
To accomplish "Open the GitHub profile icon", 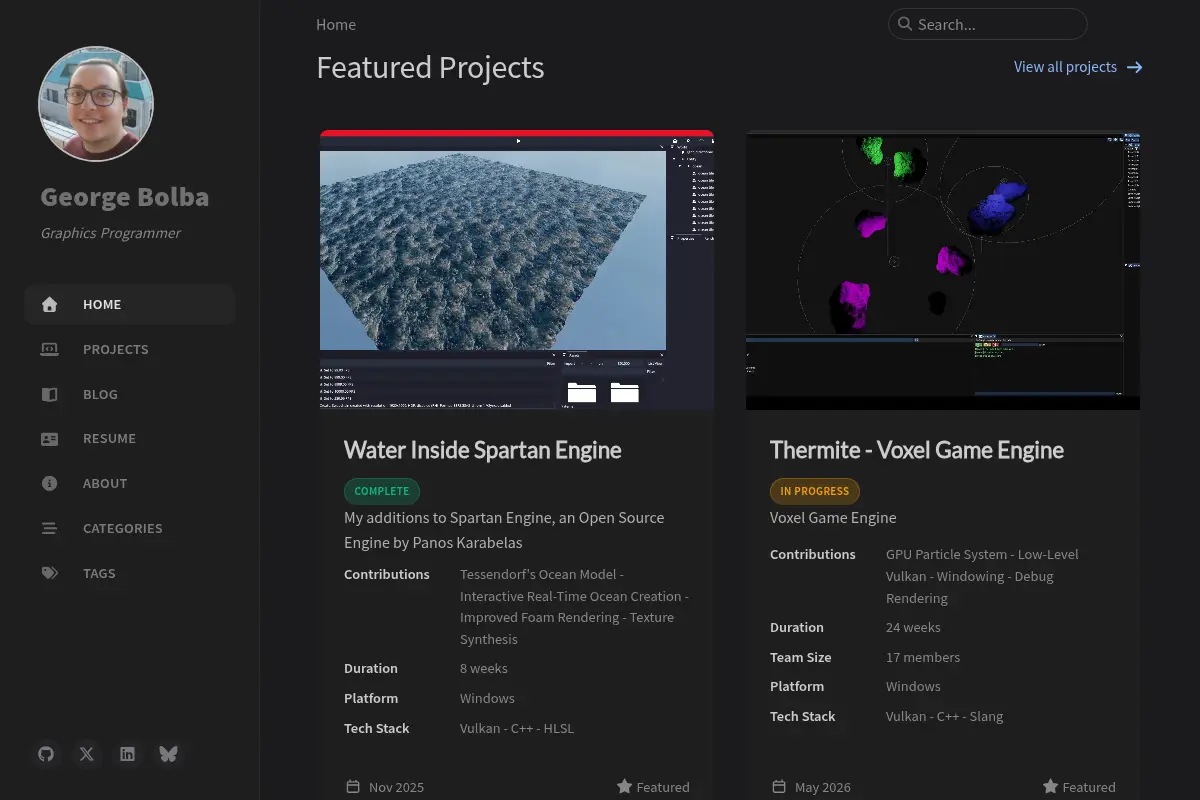I will tap(46, 754).
